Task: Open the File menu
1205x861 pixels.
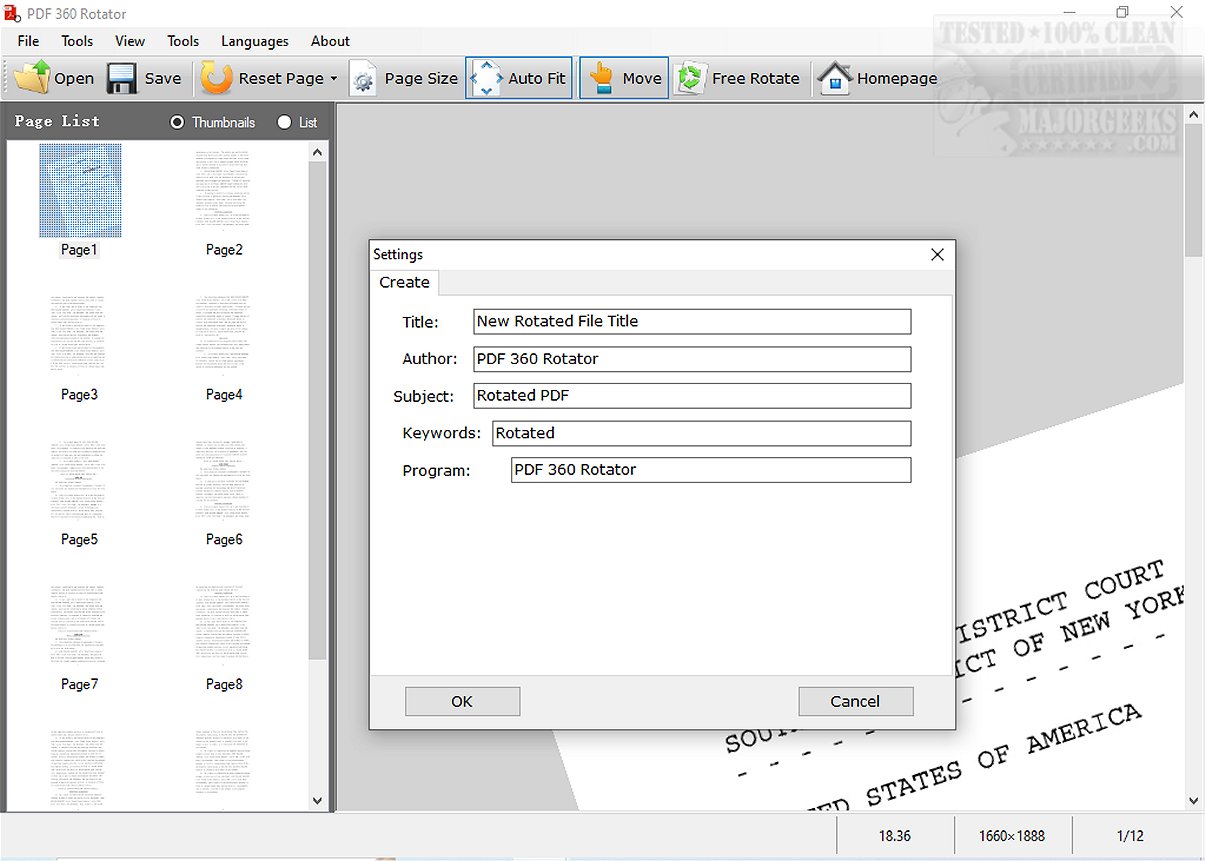Action: (x=29, y=41)
